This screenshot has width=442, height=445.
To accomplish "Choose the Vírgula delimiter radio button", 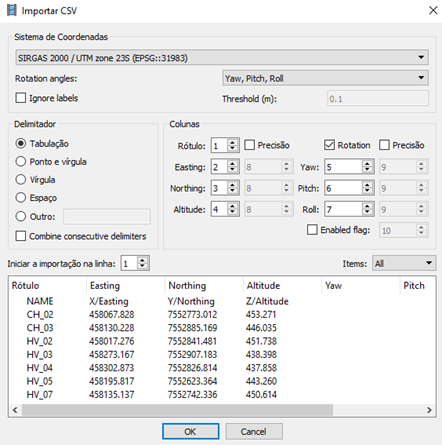I will 21,180.
